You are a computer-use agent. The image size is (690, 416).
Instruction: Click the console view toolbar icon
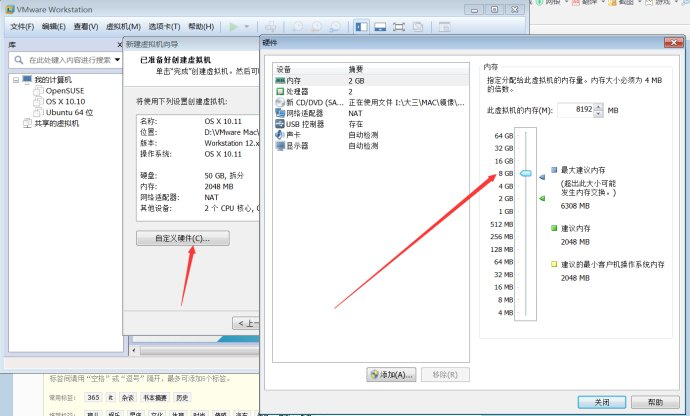click(444, 27)
